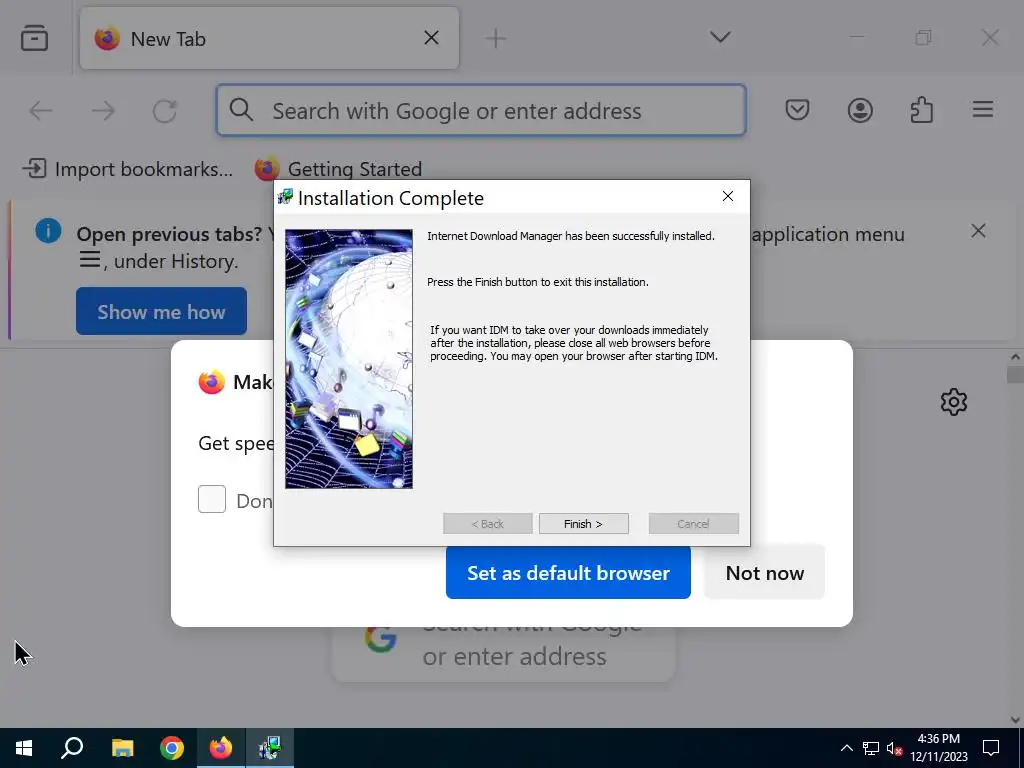
Task: Open the Getting Started bookmark
Action: pos(338,169)
